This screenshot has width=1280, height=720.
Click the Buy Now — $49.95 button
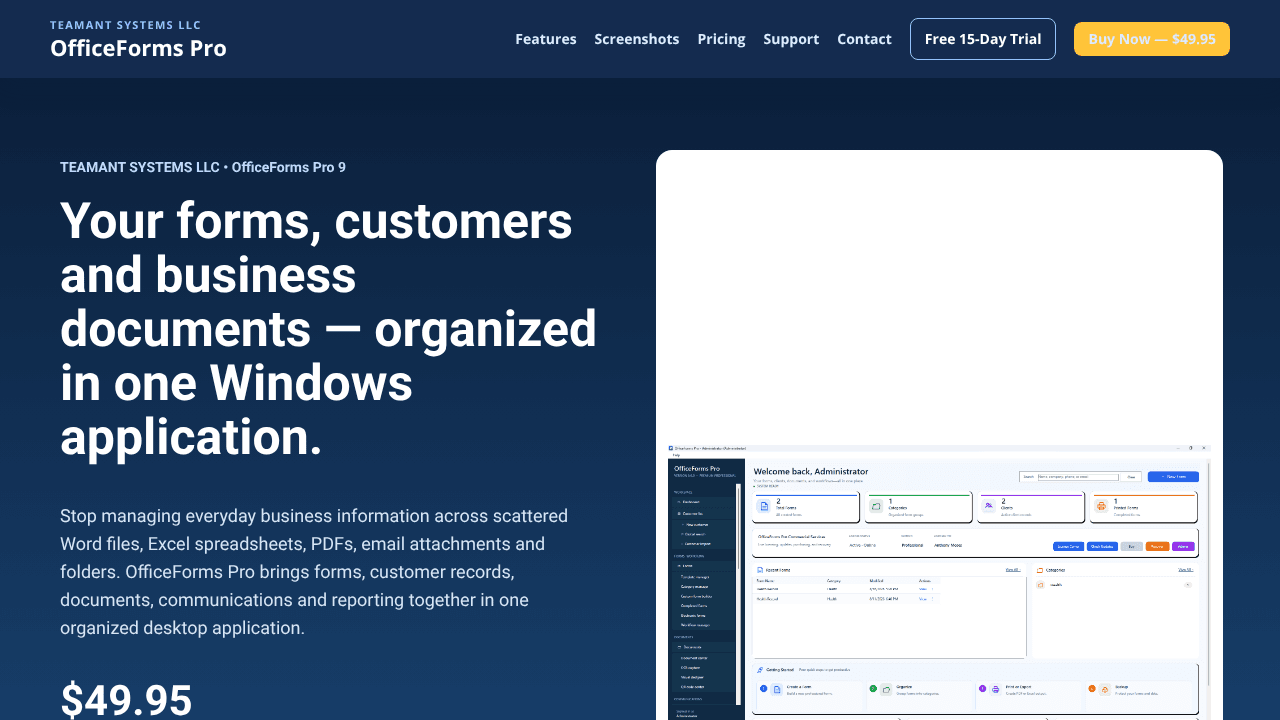(x=1152, y=39)
